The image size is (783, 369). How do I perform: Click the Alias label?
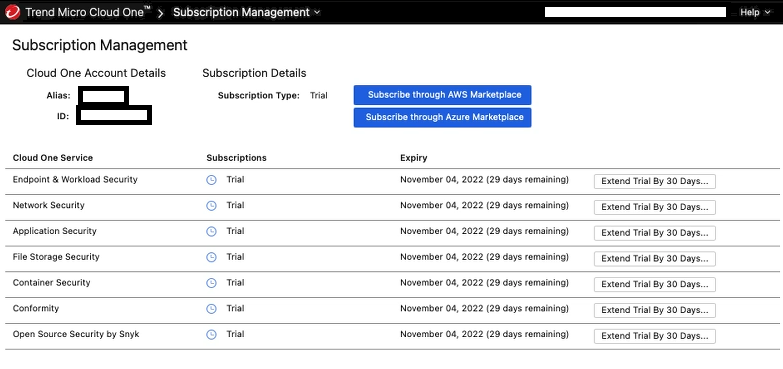pyautogui.click(x=58, y=95)
